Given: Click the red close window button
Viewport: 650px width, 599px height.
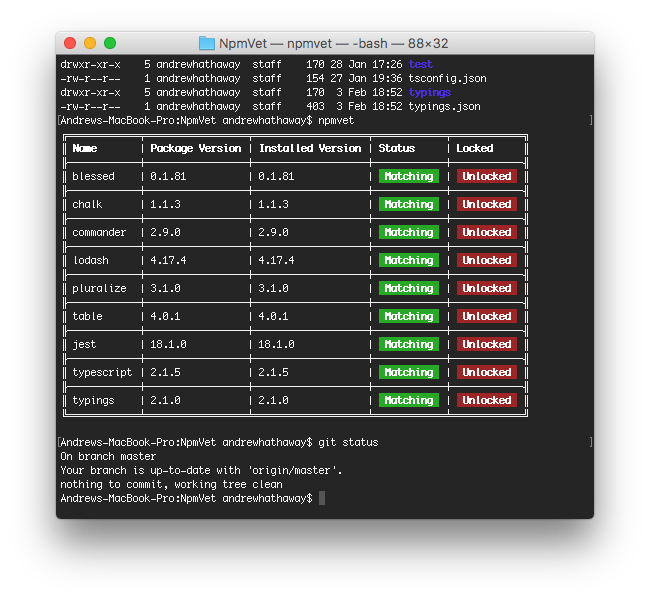Looking at the screenshot, I should click(70, 43).
